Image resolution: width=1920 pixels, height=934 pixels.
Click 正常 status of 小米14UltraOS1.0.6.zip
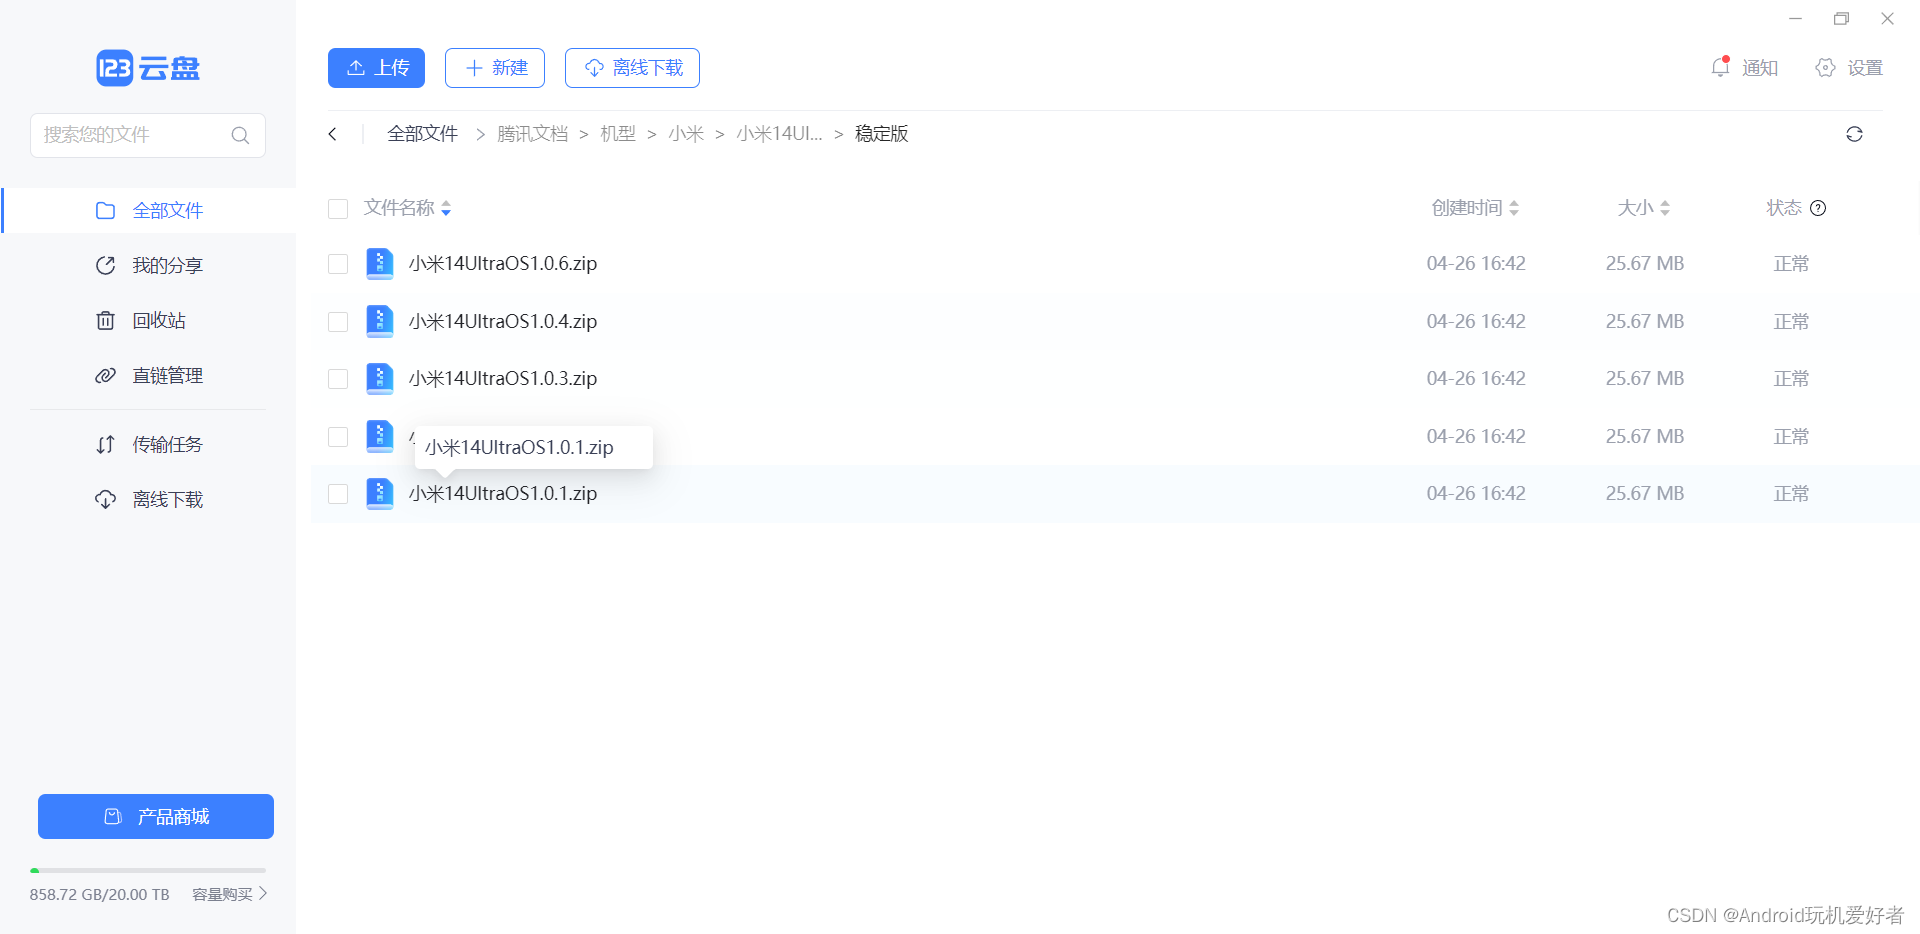pyautogui.click(x=1791, y=264)
